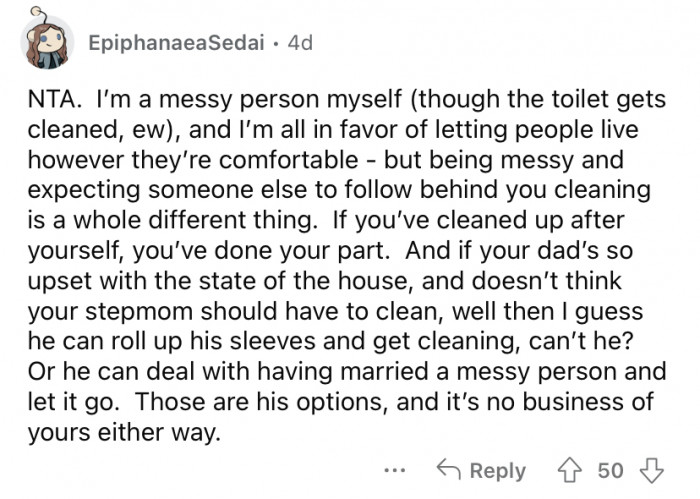Click the dot separator before 4d
700x499 pixels.
(x=276, y=44)
